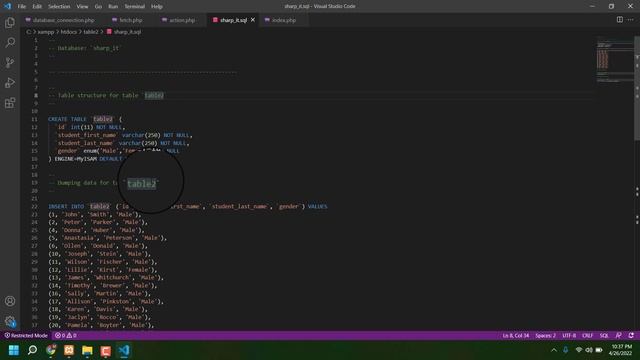Open the Manage gear icon

[x=10, y=321]
